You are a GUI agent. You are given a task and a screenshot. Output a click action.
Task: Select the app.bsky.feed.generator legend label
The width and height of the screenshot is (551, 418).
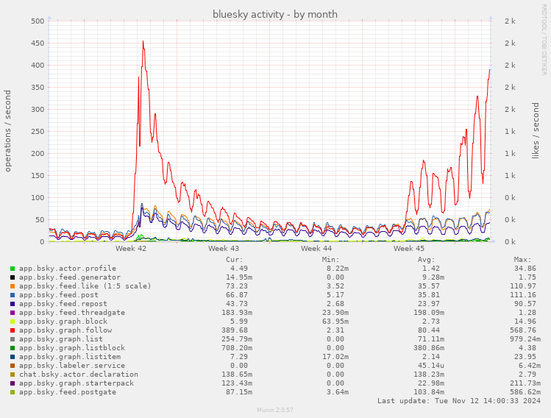(x=70, y=277)
